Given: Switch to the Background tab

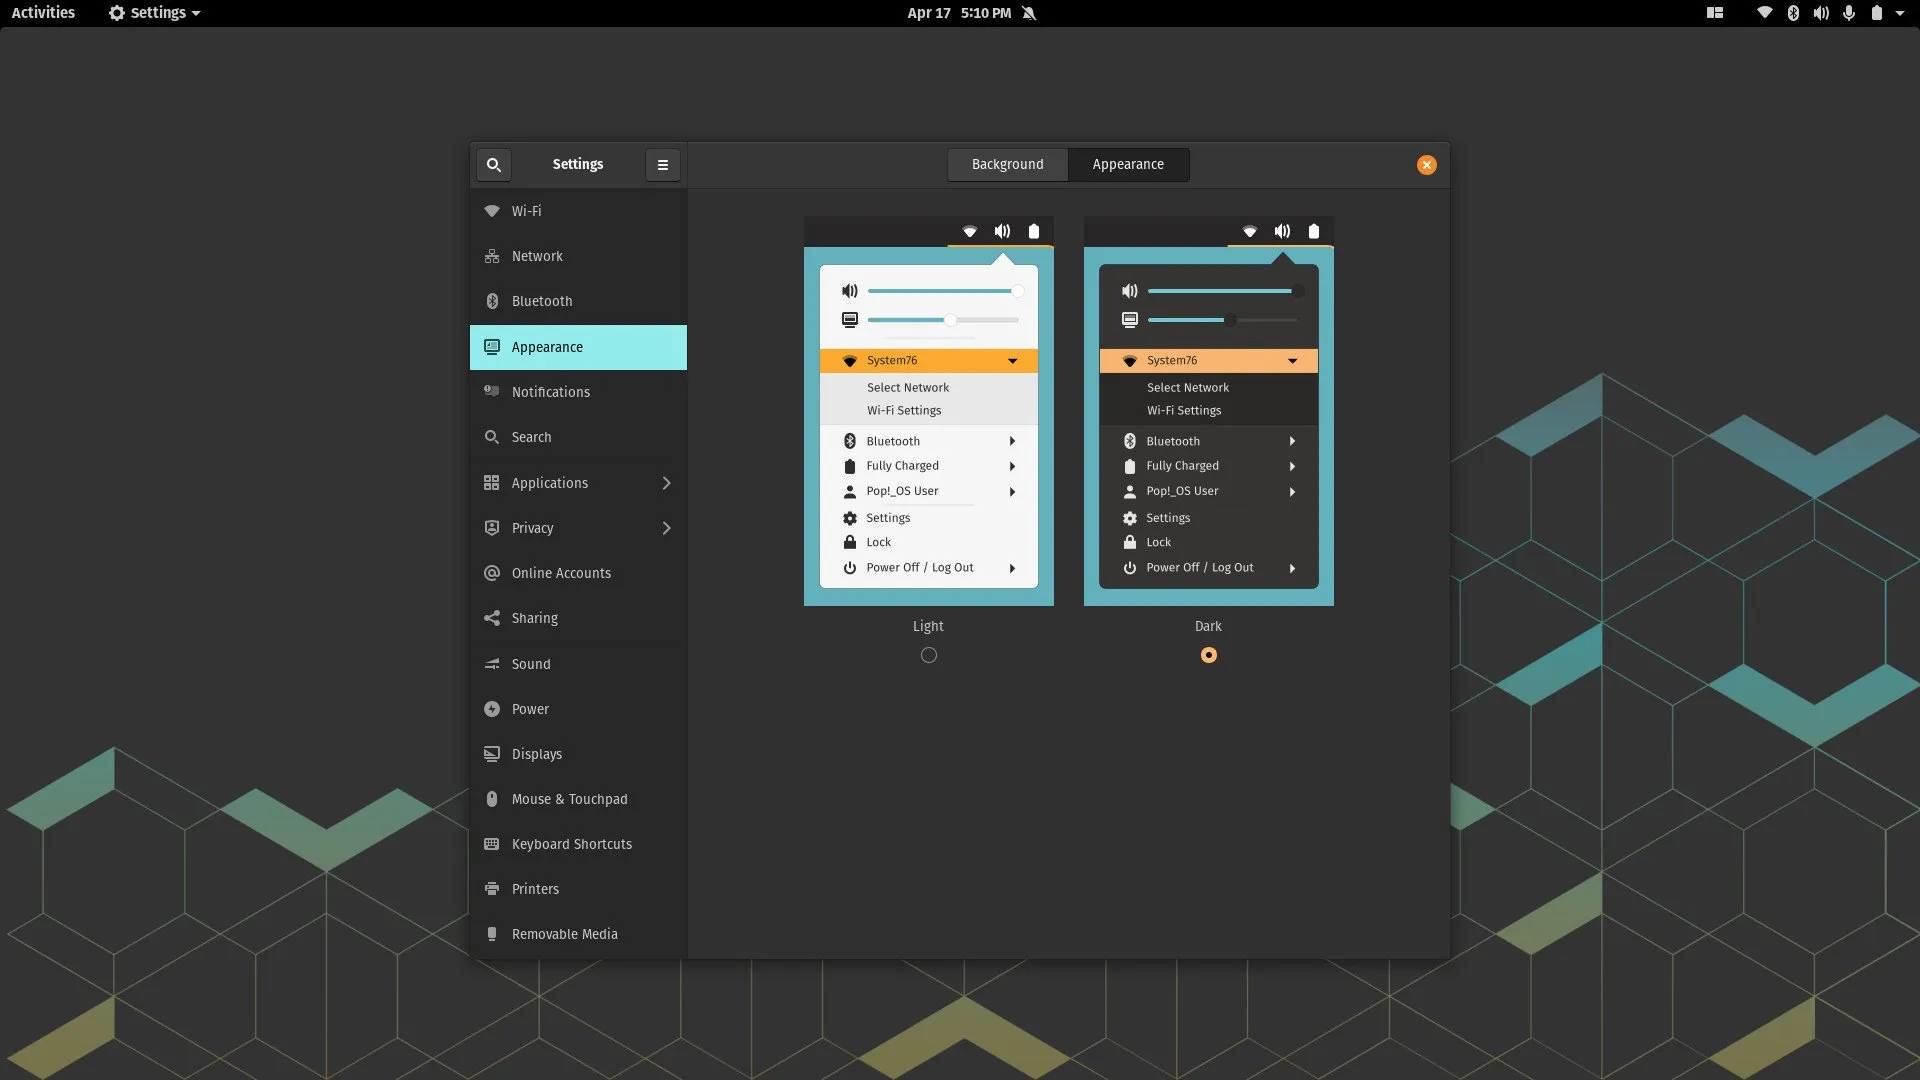Looking at the screenshot, I should (1007, 165).
